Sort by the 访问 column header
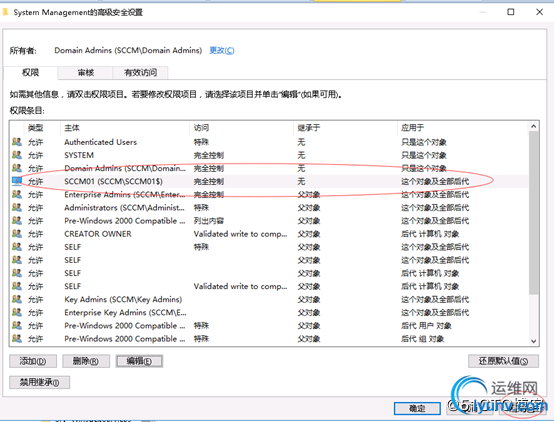Screen dimensions: 554x422 click(242, 128)
